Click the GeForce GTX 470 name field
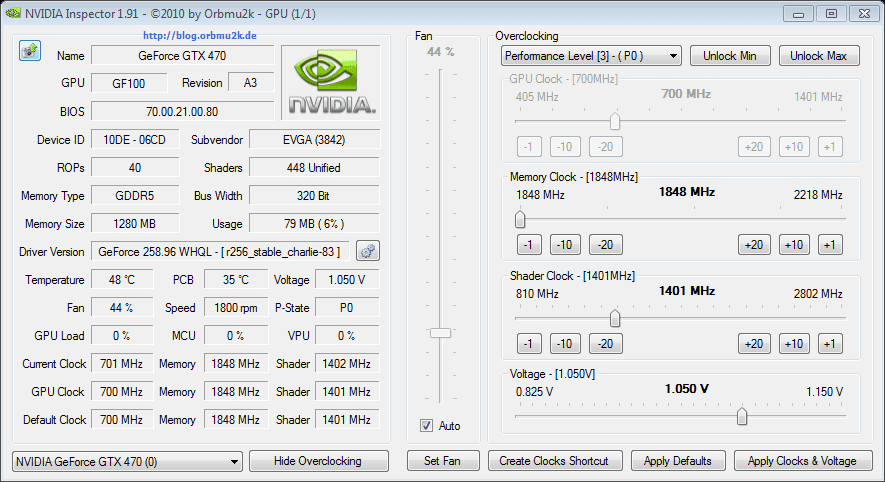The width and height of the screenshot is (885, 482). point(182,55)
